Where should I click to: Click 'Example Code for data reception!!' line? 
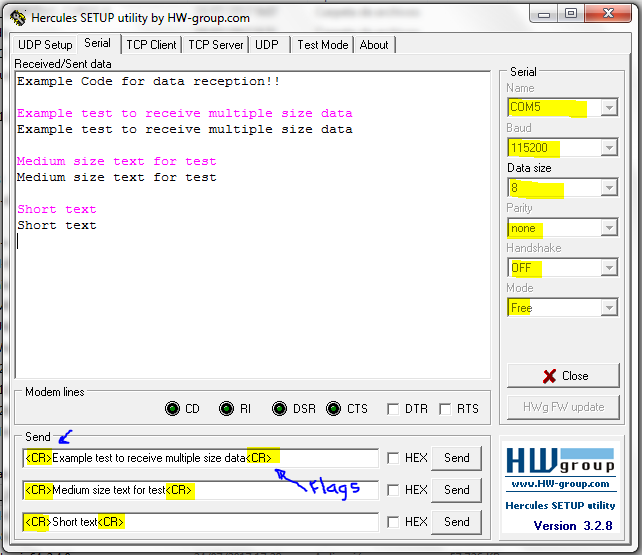click(x=148, y=81)
